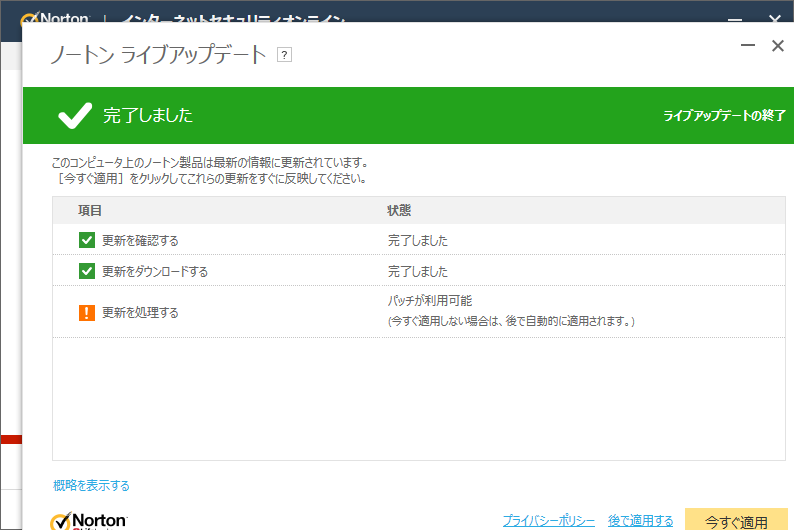Click the 今すぐ適用しない場合は note text
This screenshot has width=794, height=530.
pyautogui.click(x=511, y=321)
